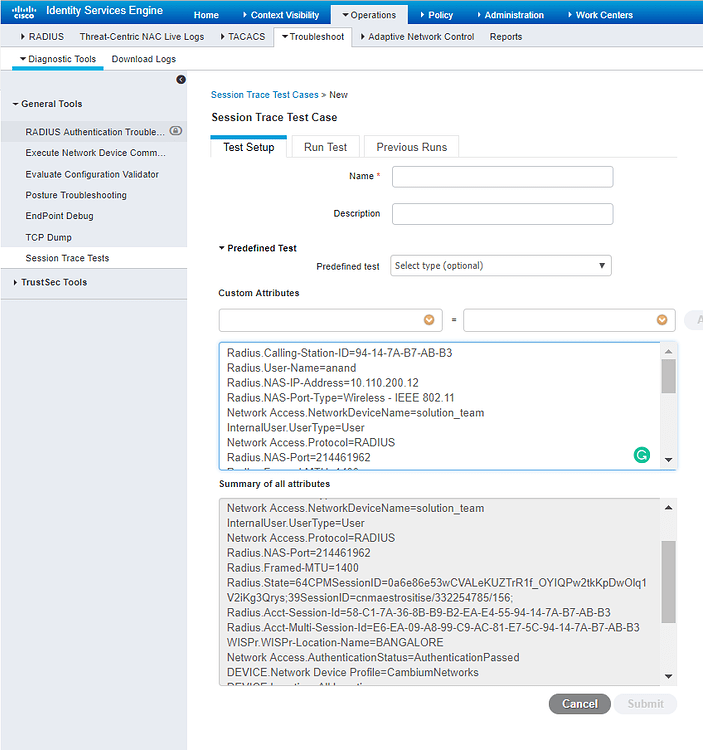Expand Adaptive Network Control

coord(417,36)
